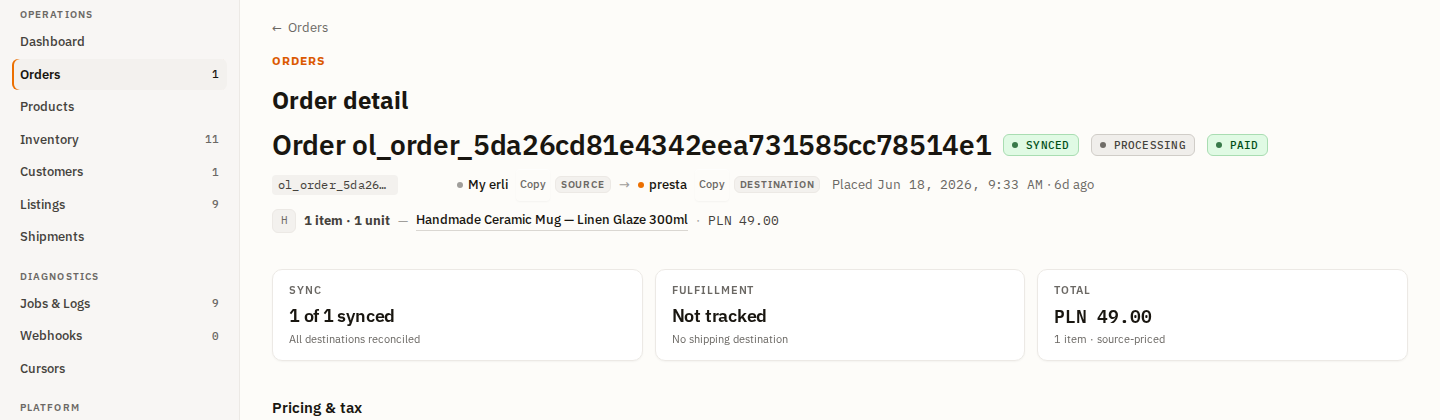Copy the presta destination ID

coord(712,185)
